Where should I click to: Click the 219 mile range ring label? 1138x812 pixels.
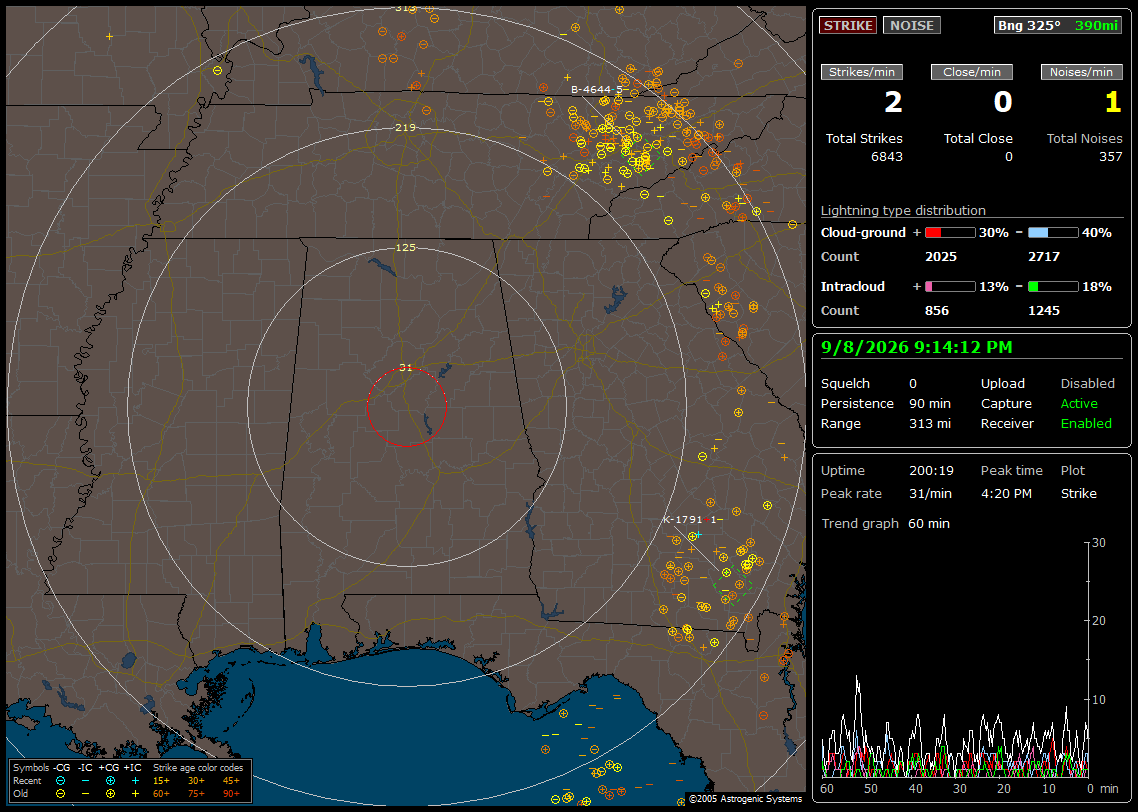[405, 128]
